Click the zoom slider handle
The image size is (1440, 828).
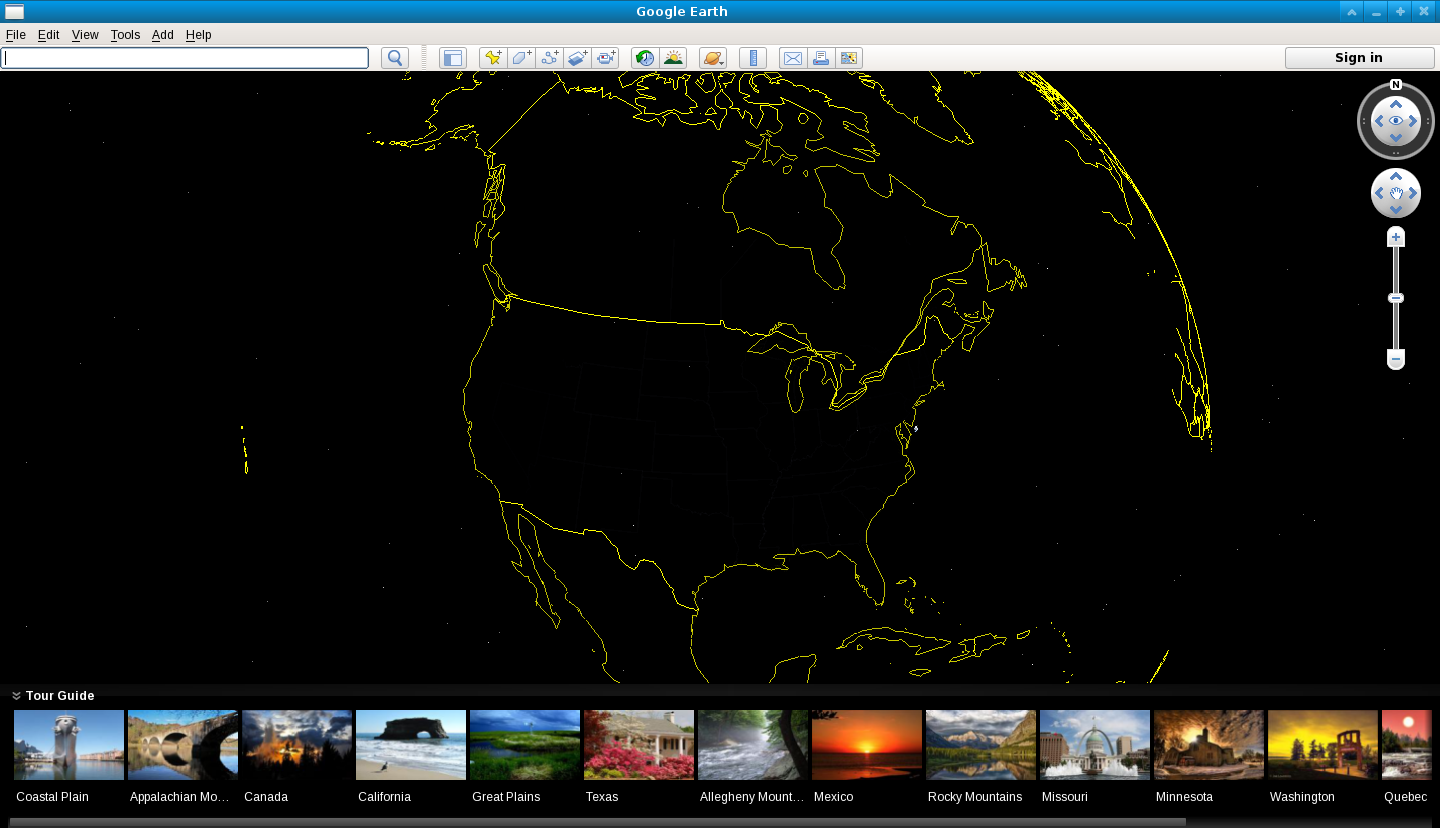(x=1396, y=298)
